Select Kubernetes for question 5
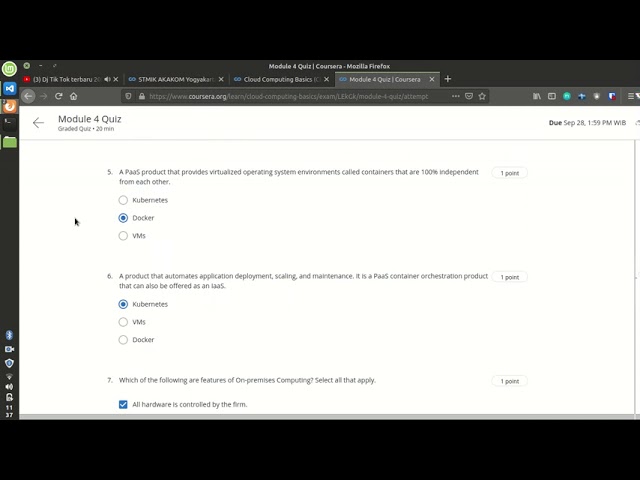Viewport: 640px width, 480px height. 123,200
